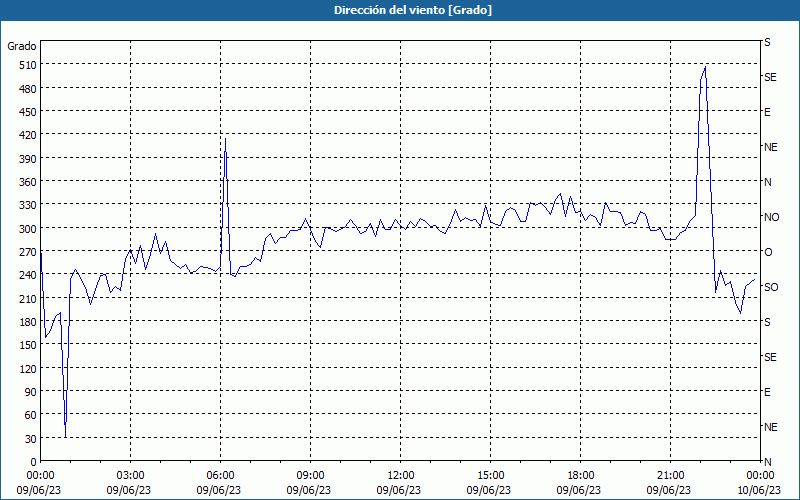This screenshot has height=500, width=800.
Task: Click the SE compass label near 510 level
Action: point(770,78)
